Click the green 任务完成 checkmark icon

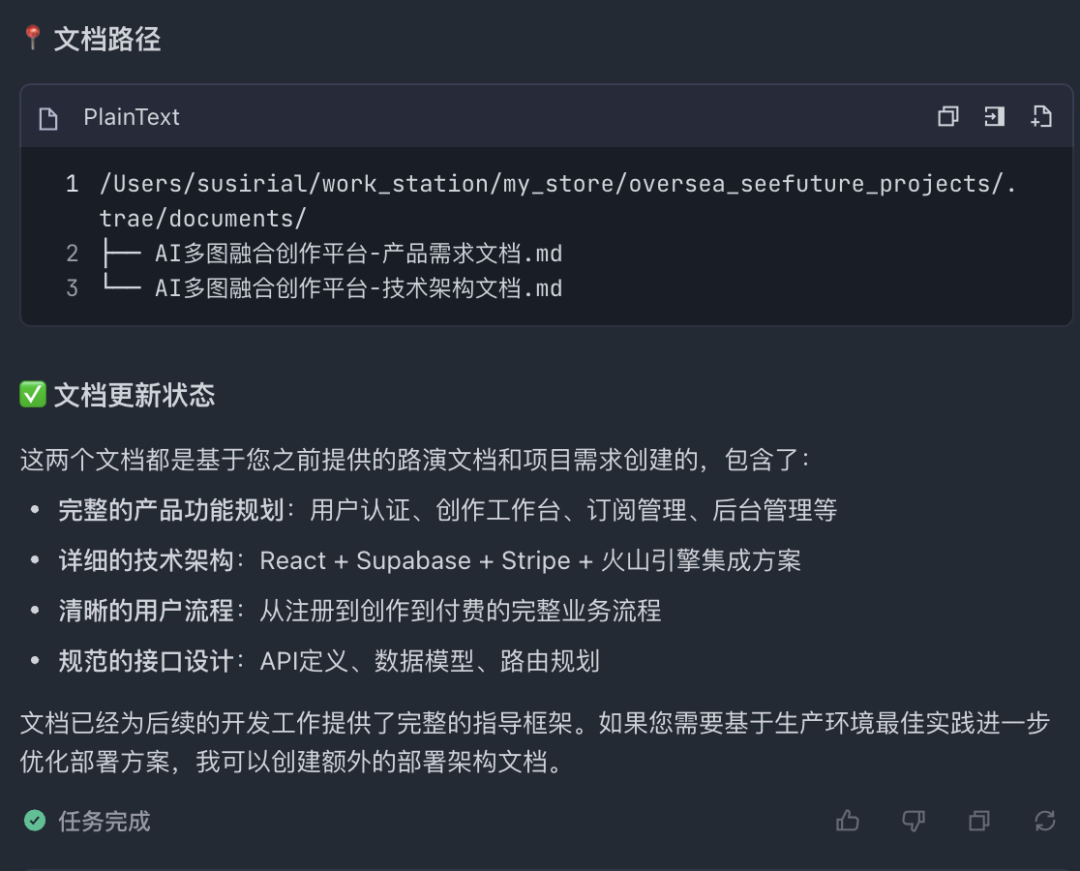35,821
